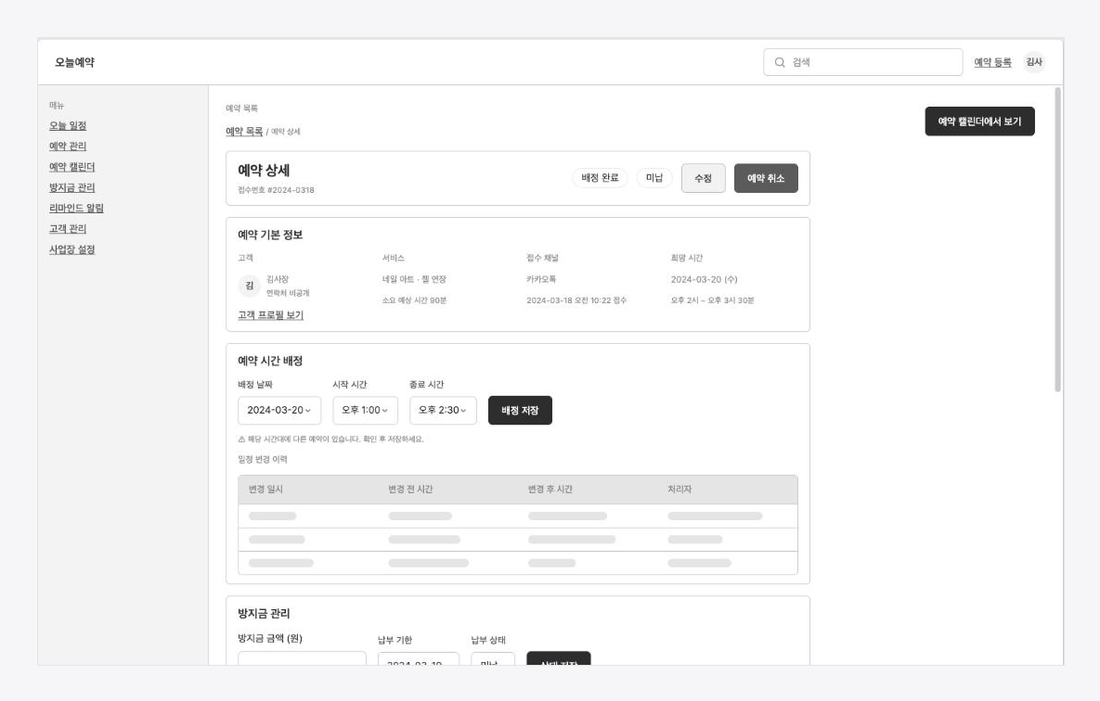Open the 고객 프로필 보기 link

[270, 315]
